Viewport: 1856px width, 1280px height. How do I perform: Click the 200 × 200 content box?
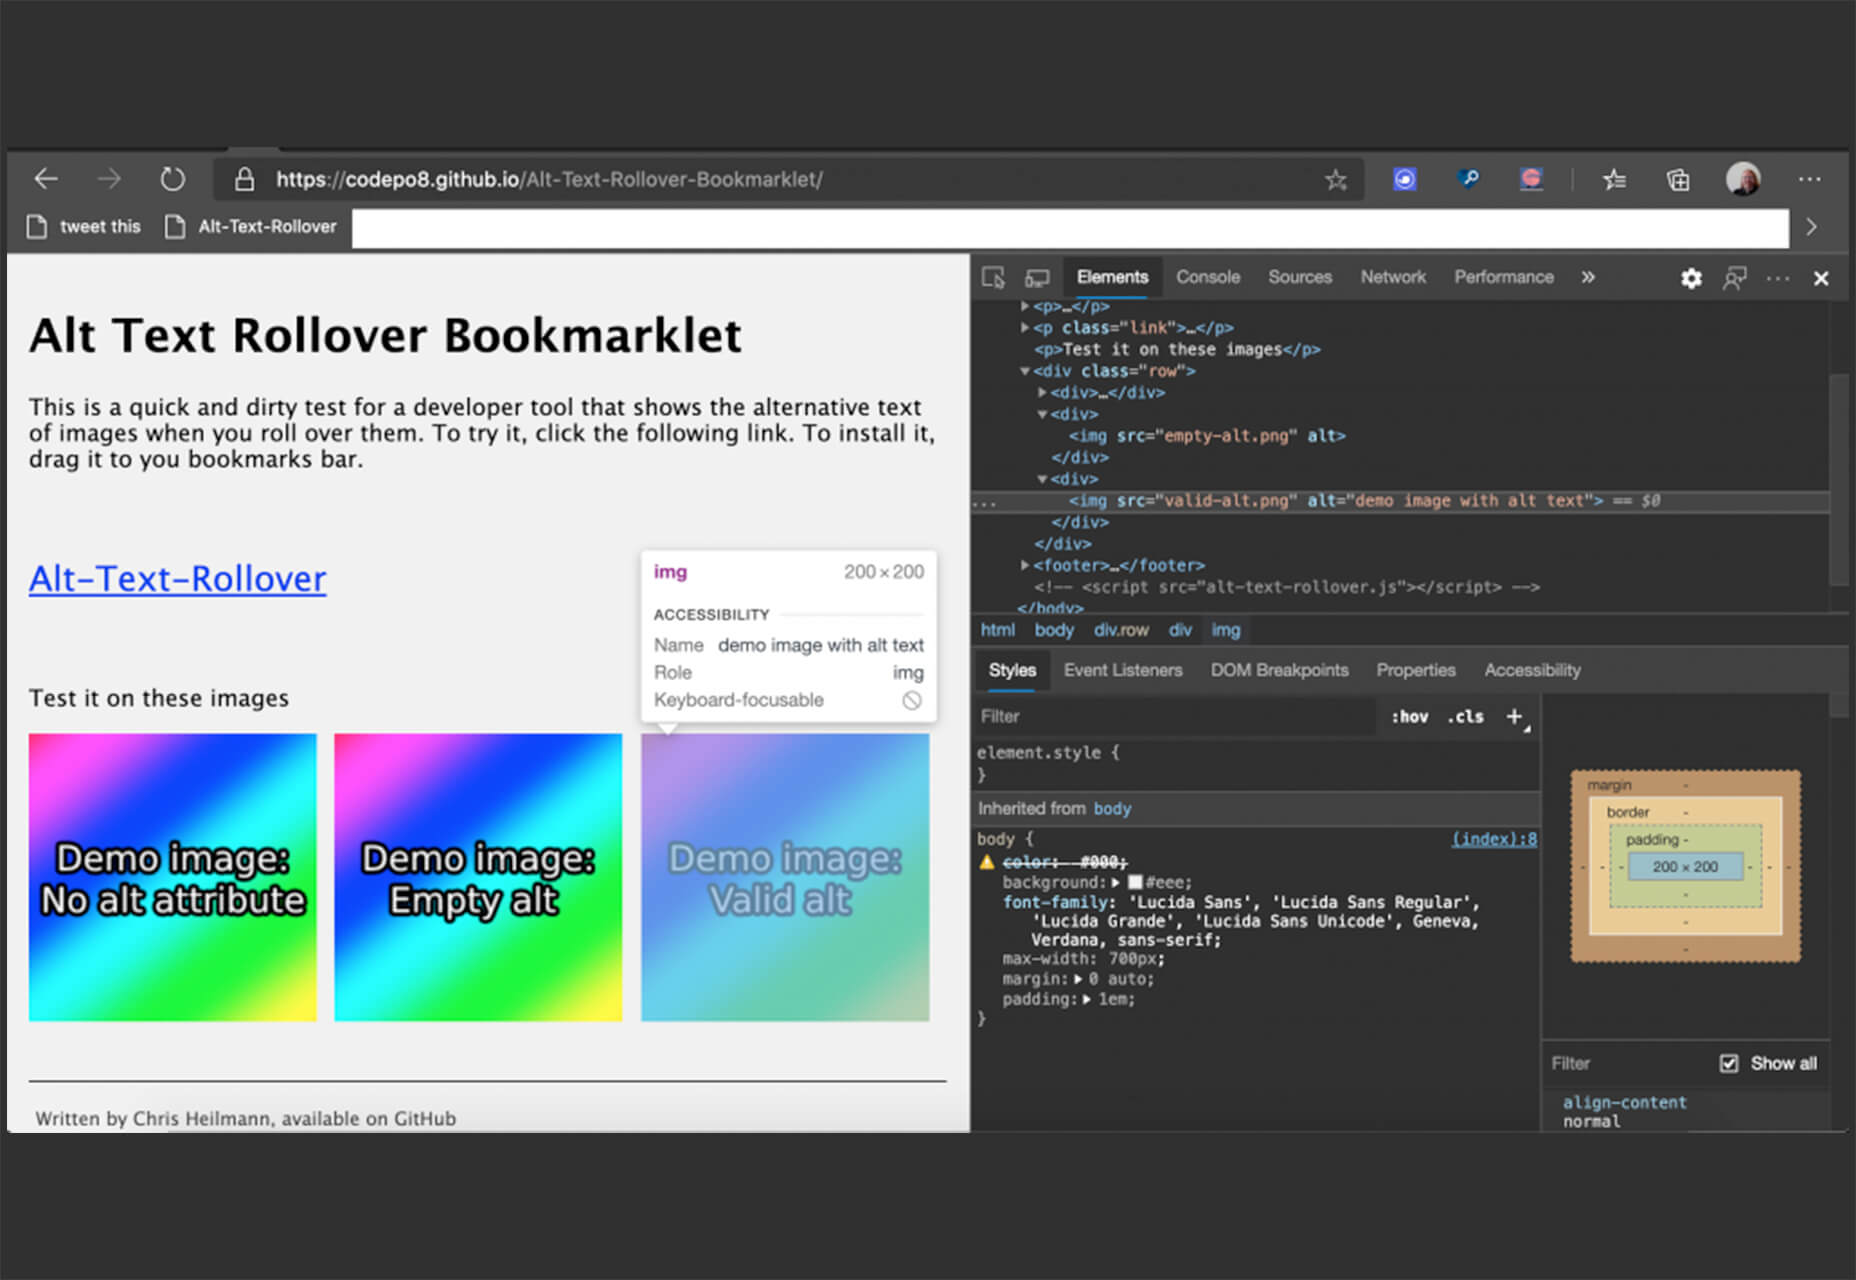[1685, 866]
